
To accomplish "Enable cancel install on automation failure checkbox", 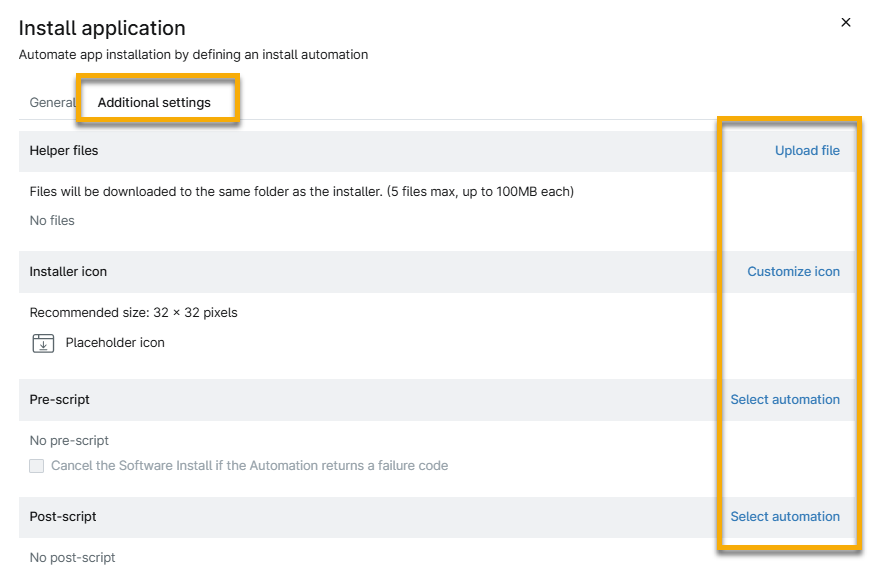I will click(x=36, y=465).
